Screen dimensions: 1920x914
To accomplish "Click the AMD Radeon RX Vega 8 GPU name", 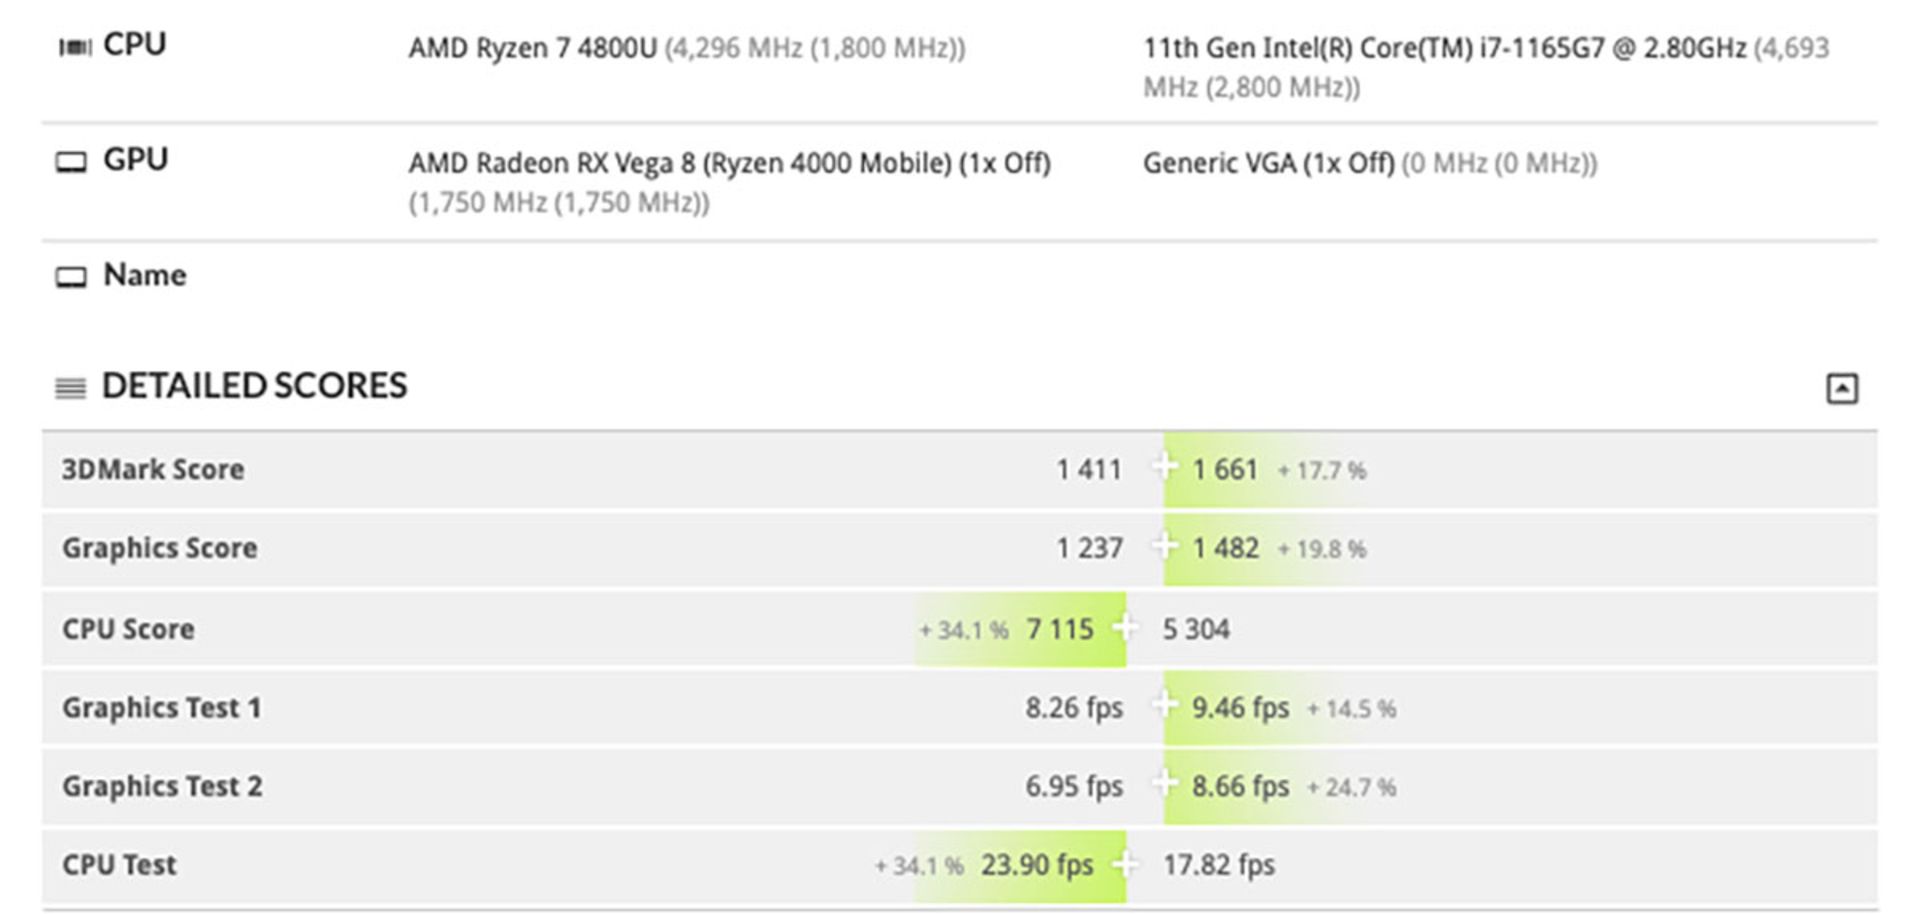I will [729, 163].
